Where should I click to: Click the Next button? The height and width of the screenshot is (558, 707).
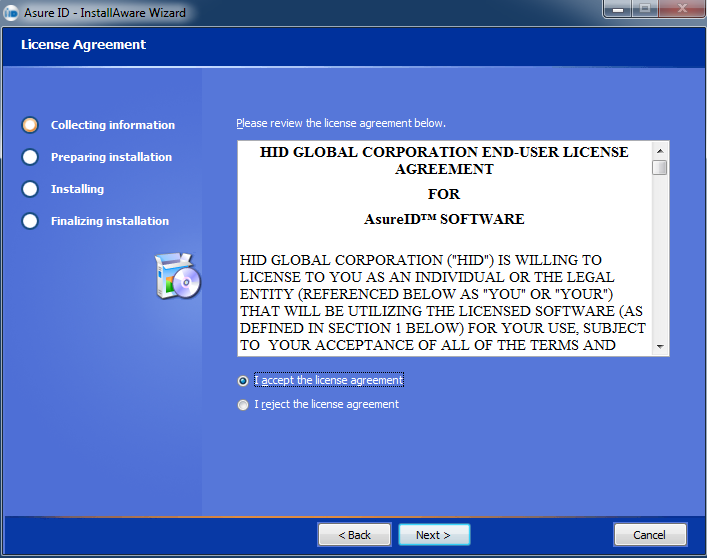(x=434, y=535)
